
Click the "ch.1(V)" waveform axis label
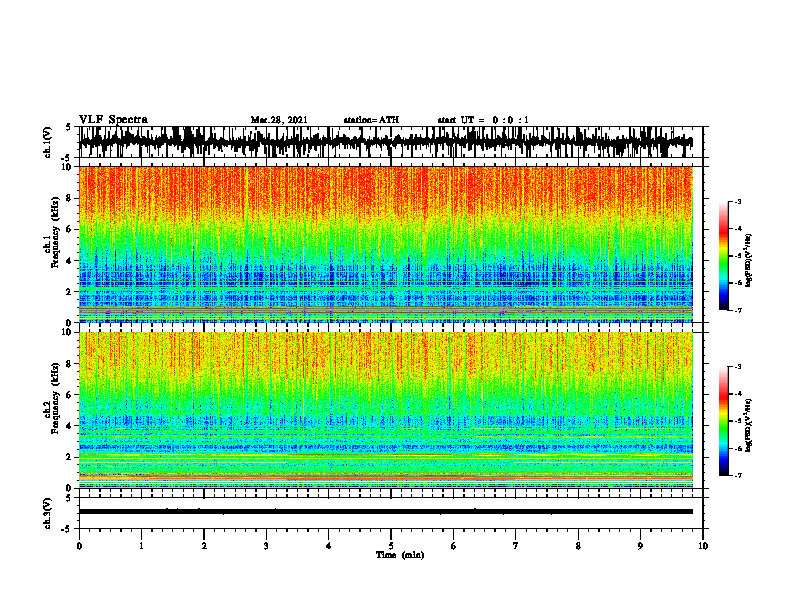[47, 142]
